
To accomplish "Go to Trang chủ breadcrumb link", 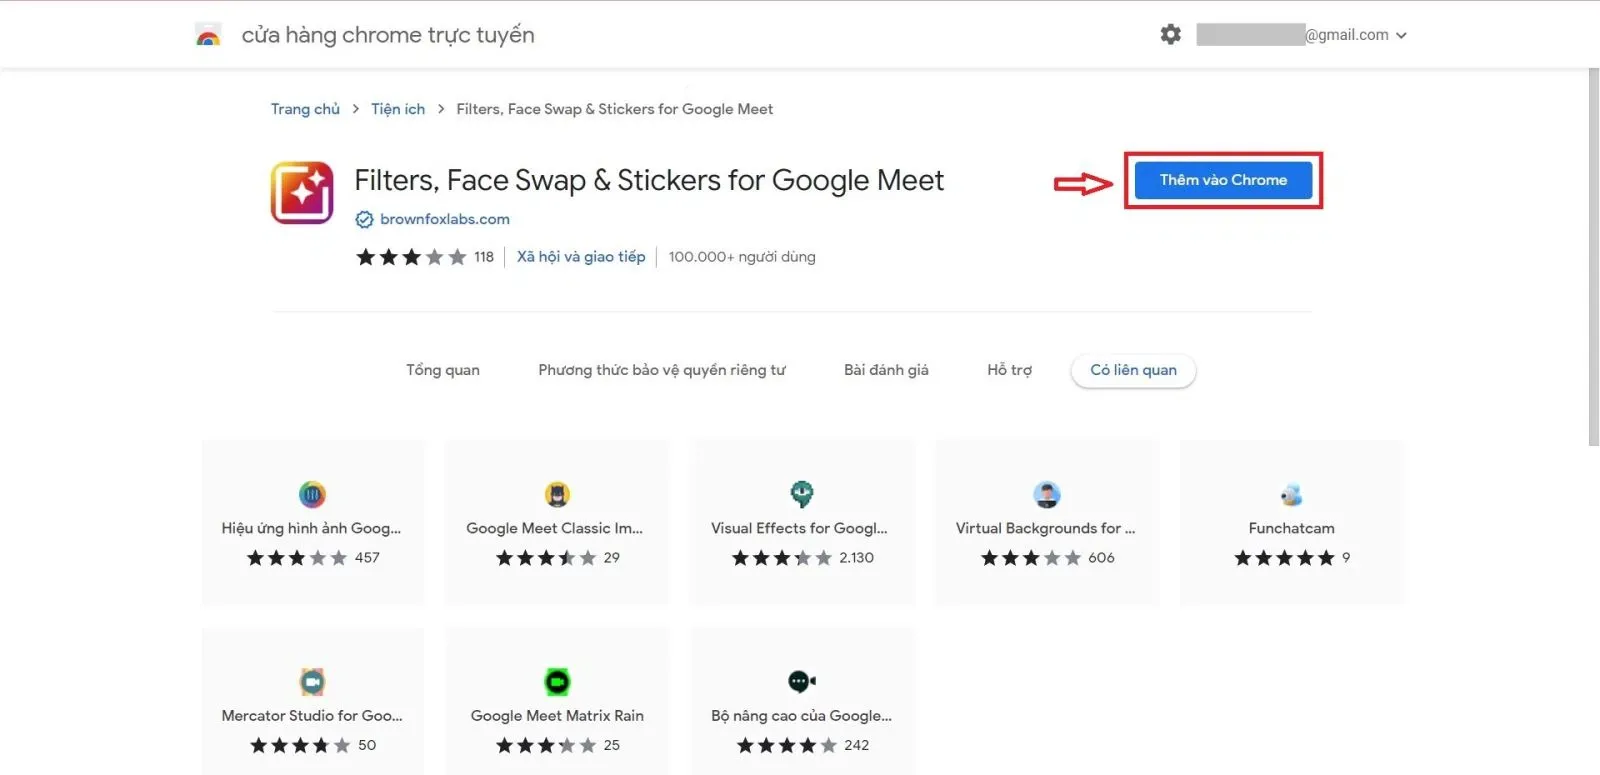I will (305, 109).
